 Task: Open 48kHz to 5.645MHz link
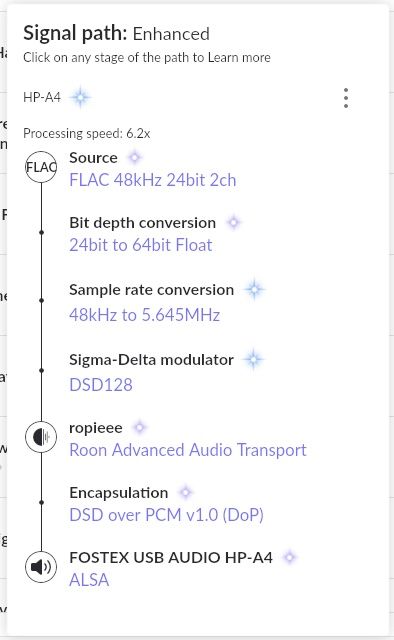pos(145,315)
